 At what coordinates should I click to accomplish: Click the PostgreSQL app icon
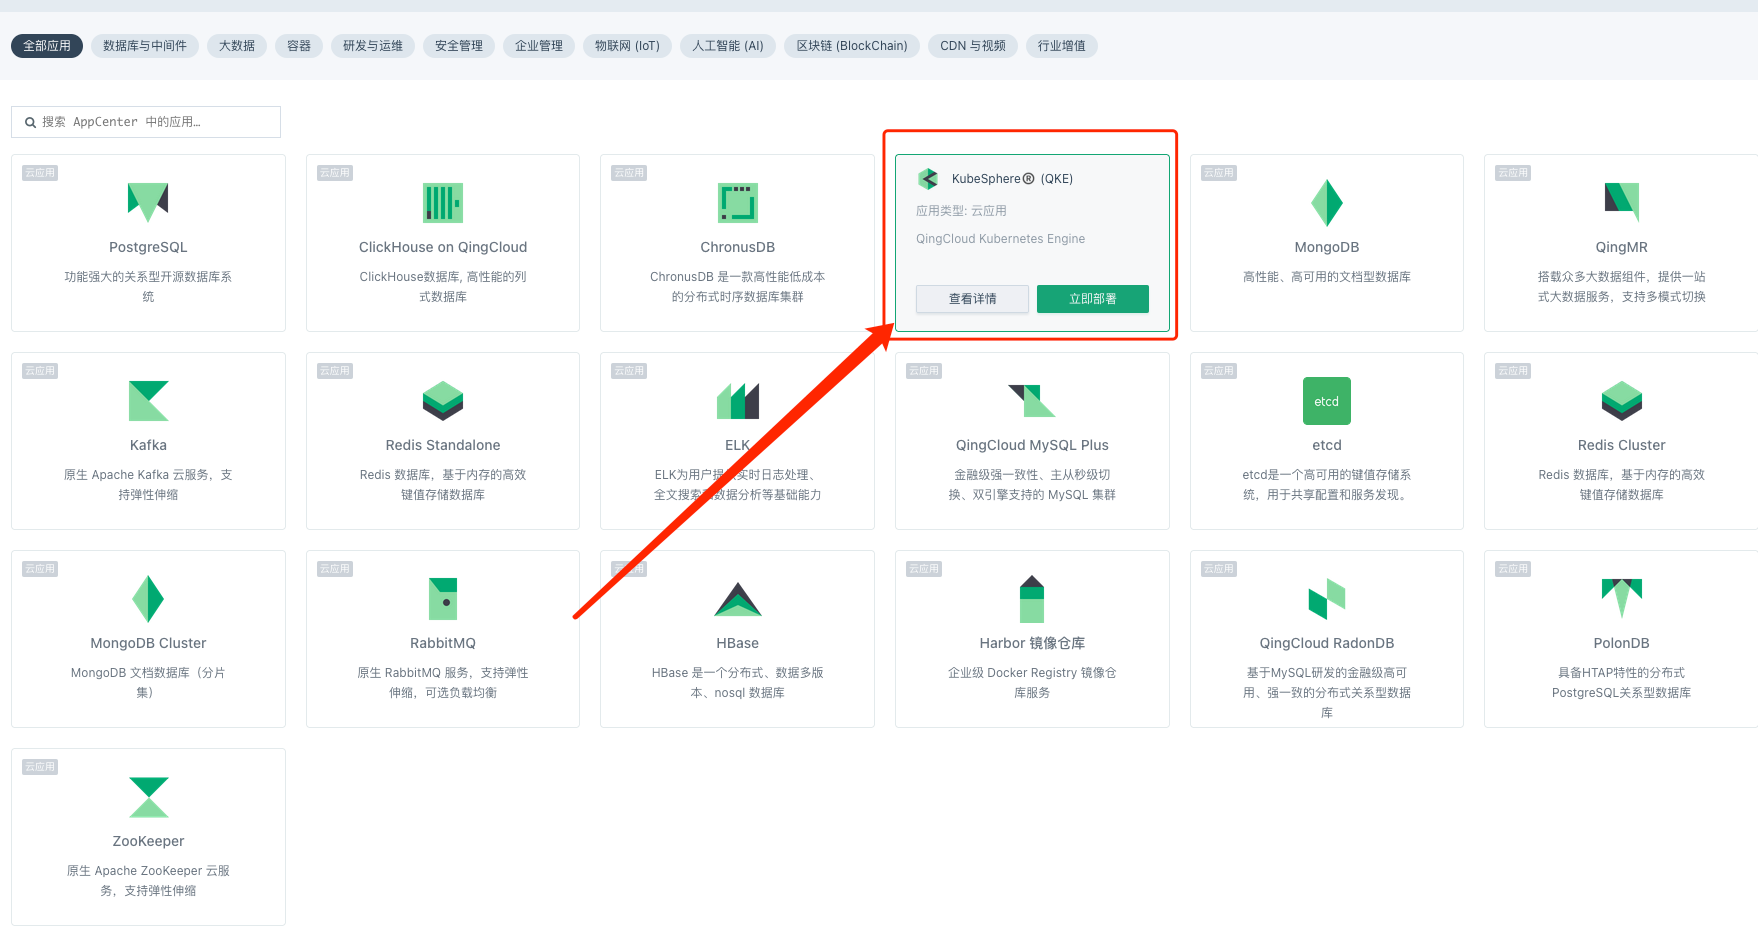pyautogui.click(x=148, y=202)
